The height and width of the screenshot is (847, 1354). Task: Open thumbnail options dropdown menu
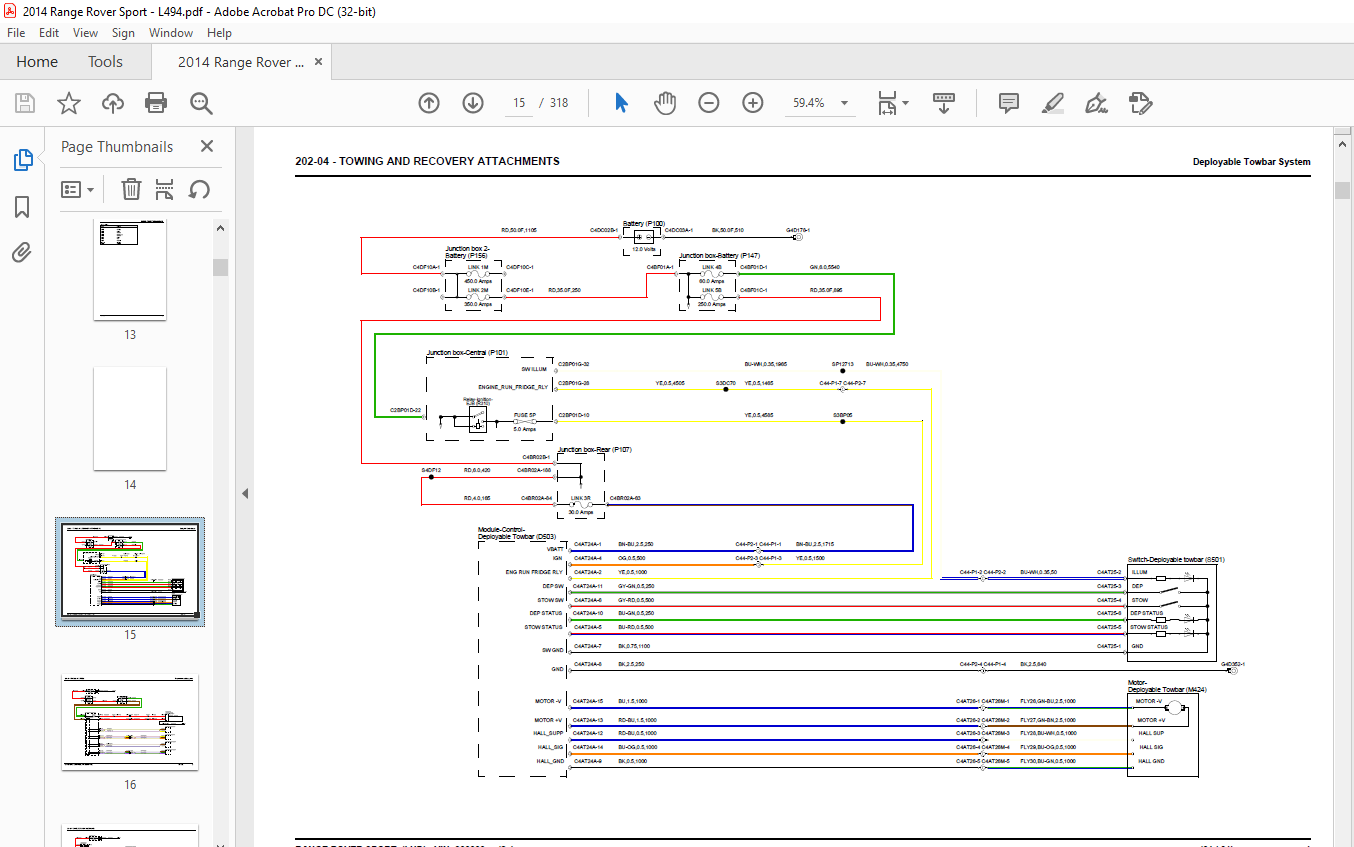pos(77,189)
